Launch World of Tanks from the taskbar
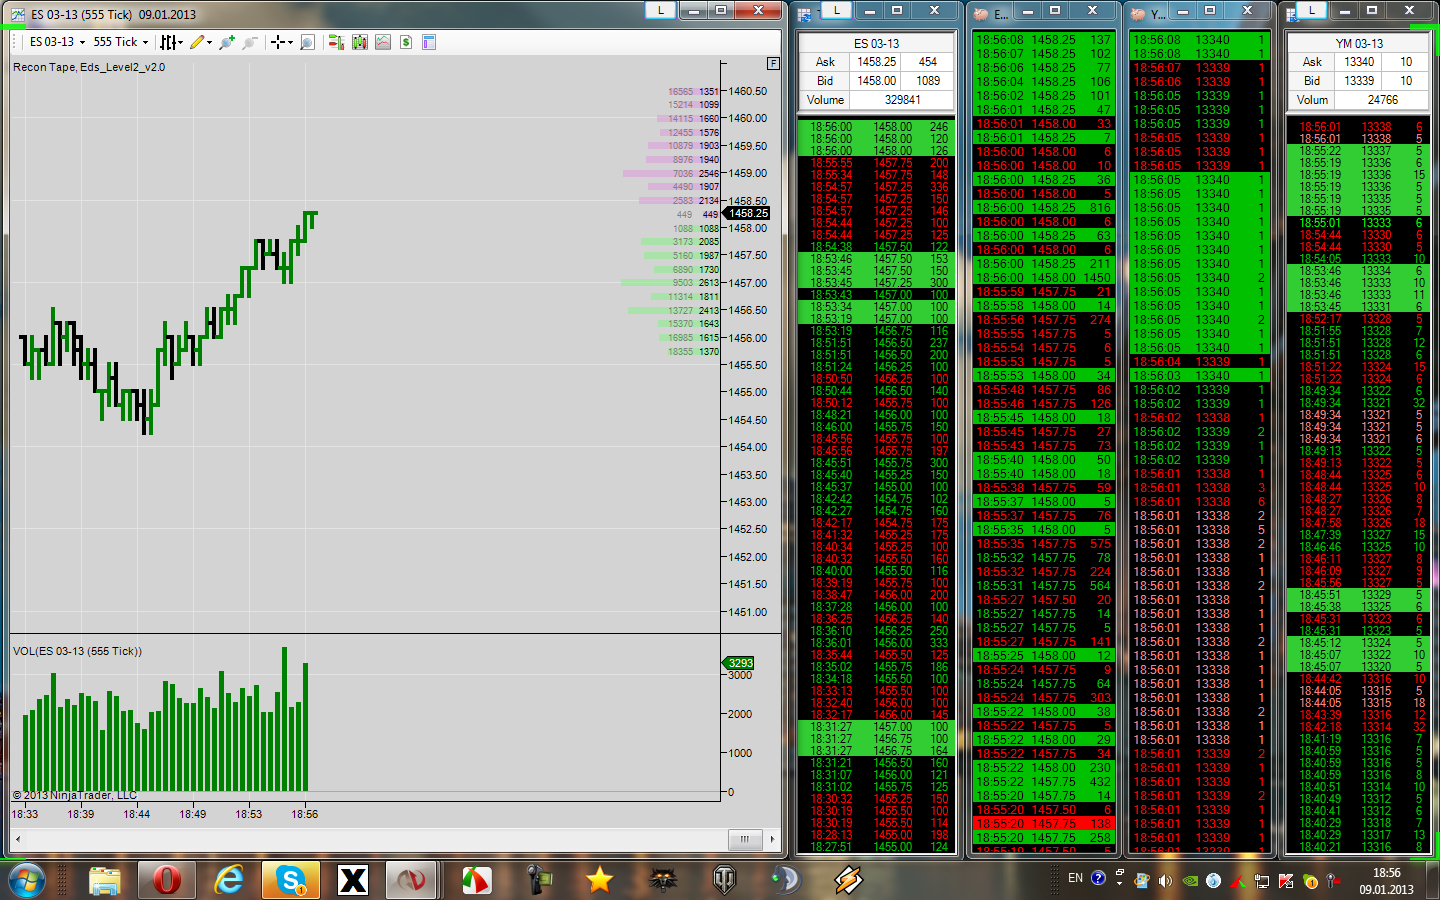 [x=724, y=880]
